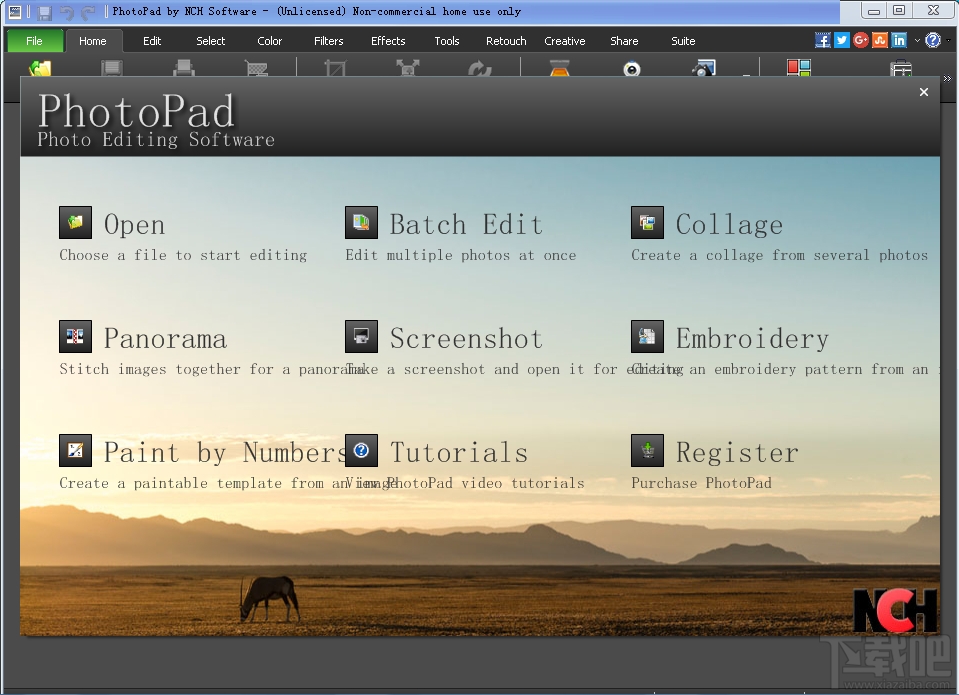Click the Screenshot capture icon
This screenshot has width=959, height=695.
coord(361,337)
